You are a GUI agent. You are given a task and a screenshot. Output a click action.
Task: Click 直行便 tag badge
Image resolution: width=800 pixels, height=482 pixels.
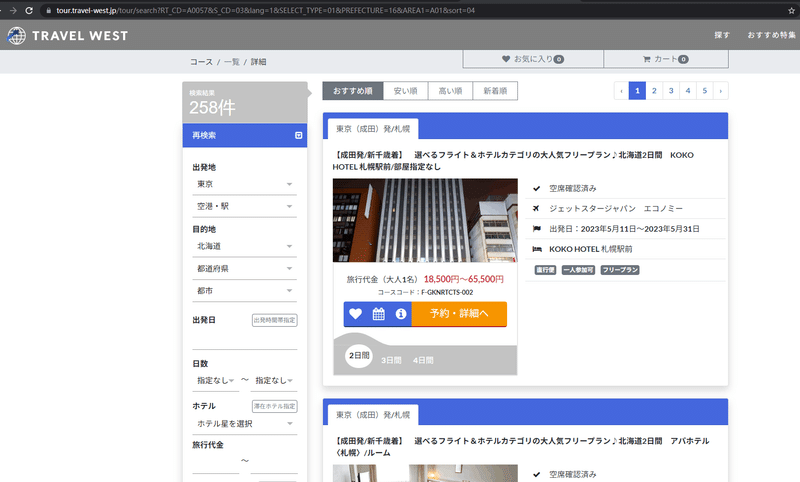[545, 270]
